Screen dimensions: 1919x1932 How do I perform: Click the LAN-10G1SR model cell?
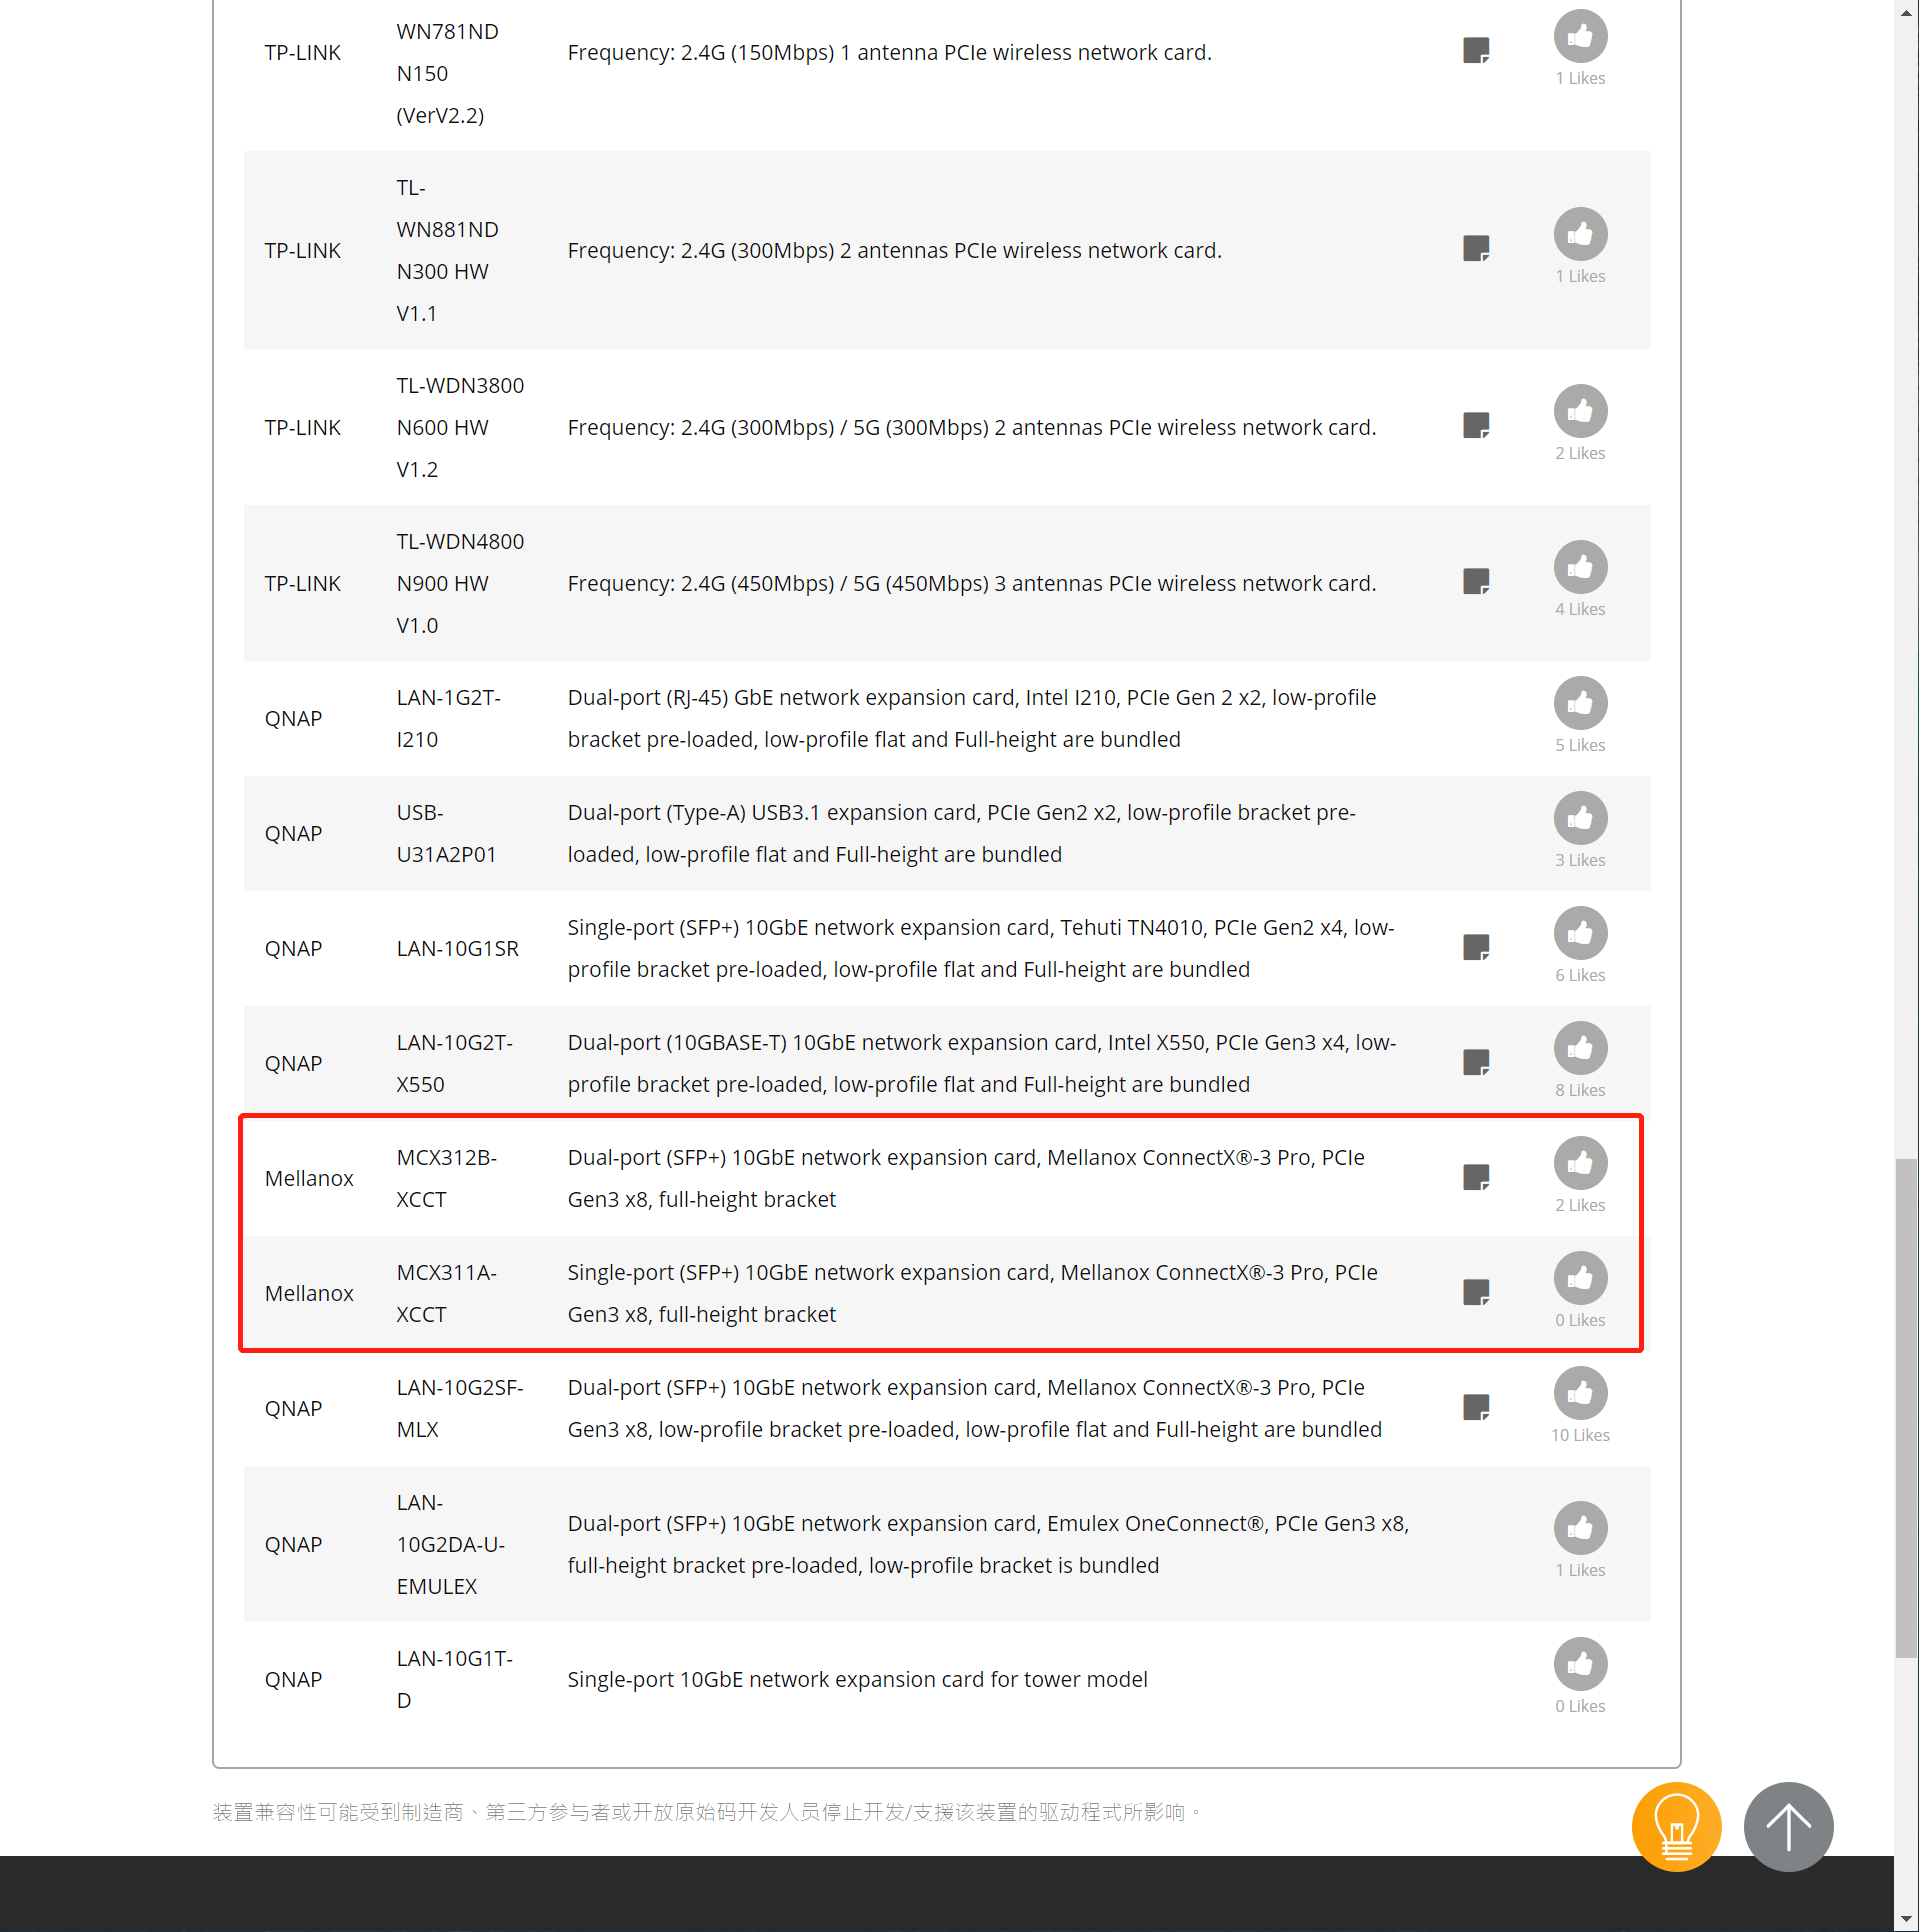(x=457, y=949)
